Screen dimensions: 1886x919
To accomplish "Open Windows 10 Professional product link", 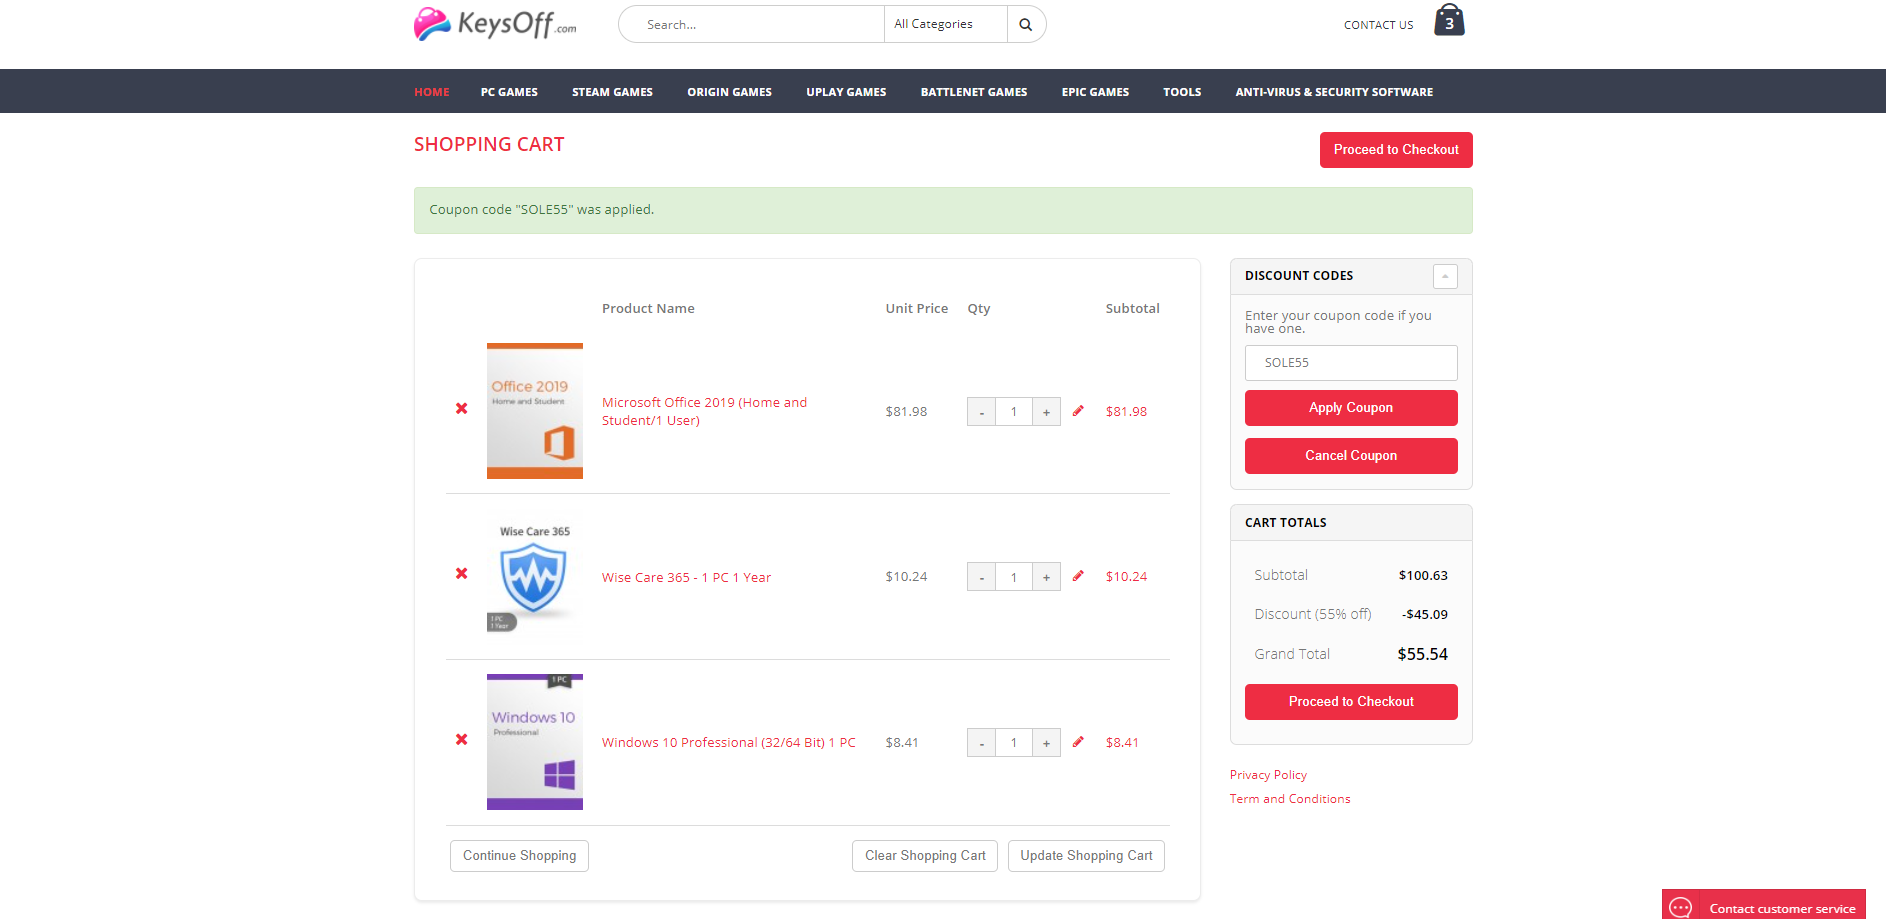I will click(729, 743).
